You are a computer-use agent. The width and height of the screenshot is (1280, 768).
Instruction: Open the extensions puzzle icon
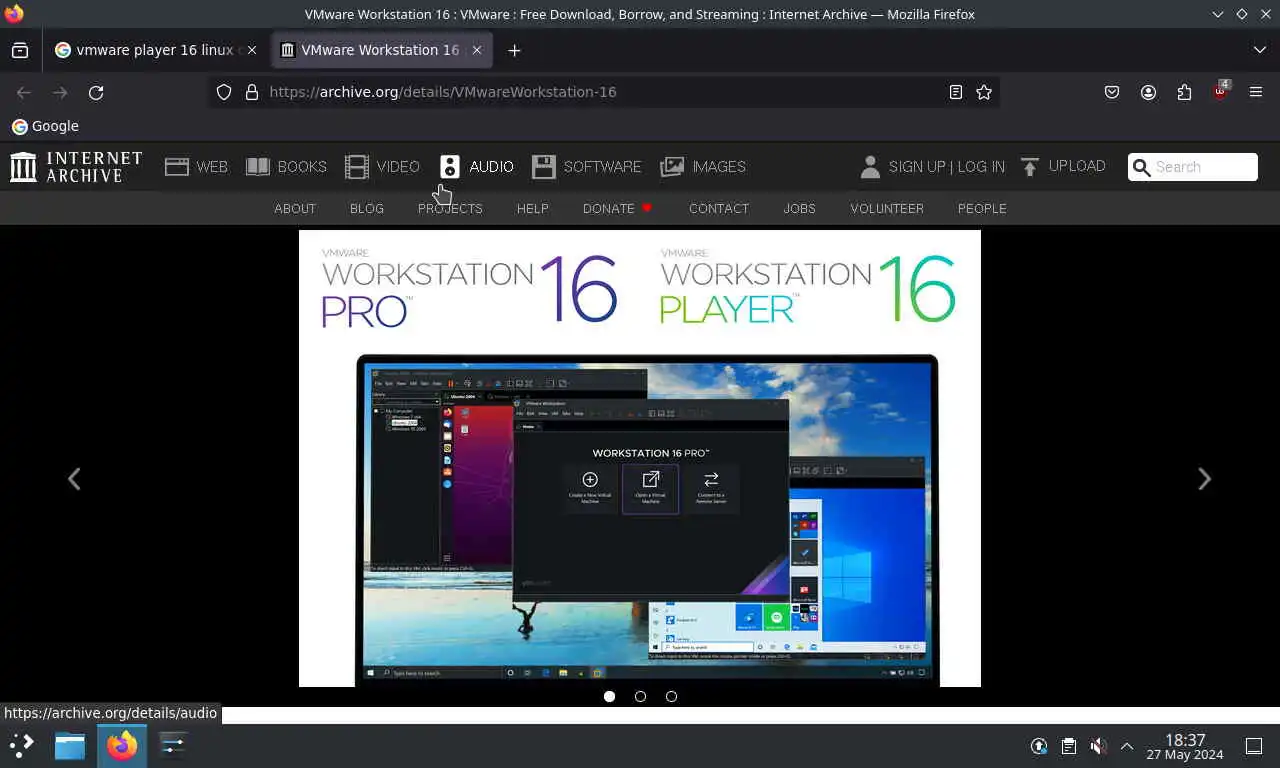coord(1184,92)
